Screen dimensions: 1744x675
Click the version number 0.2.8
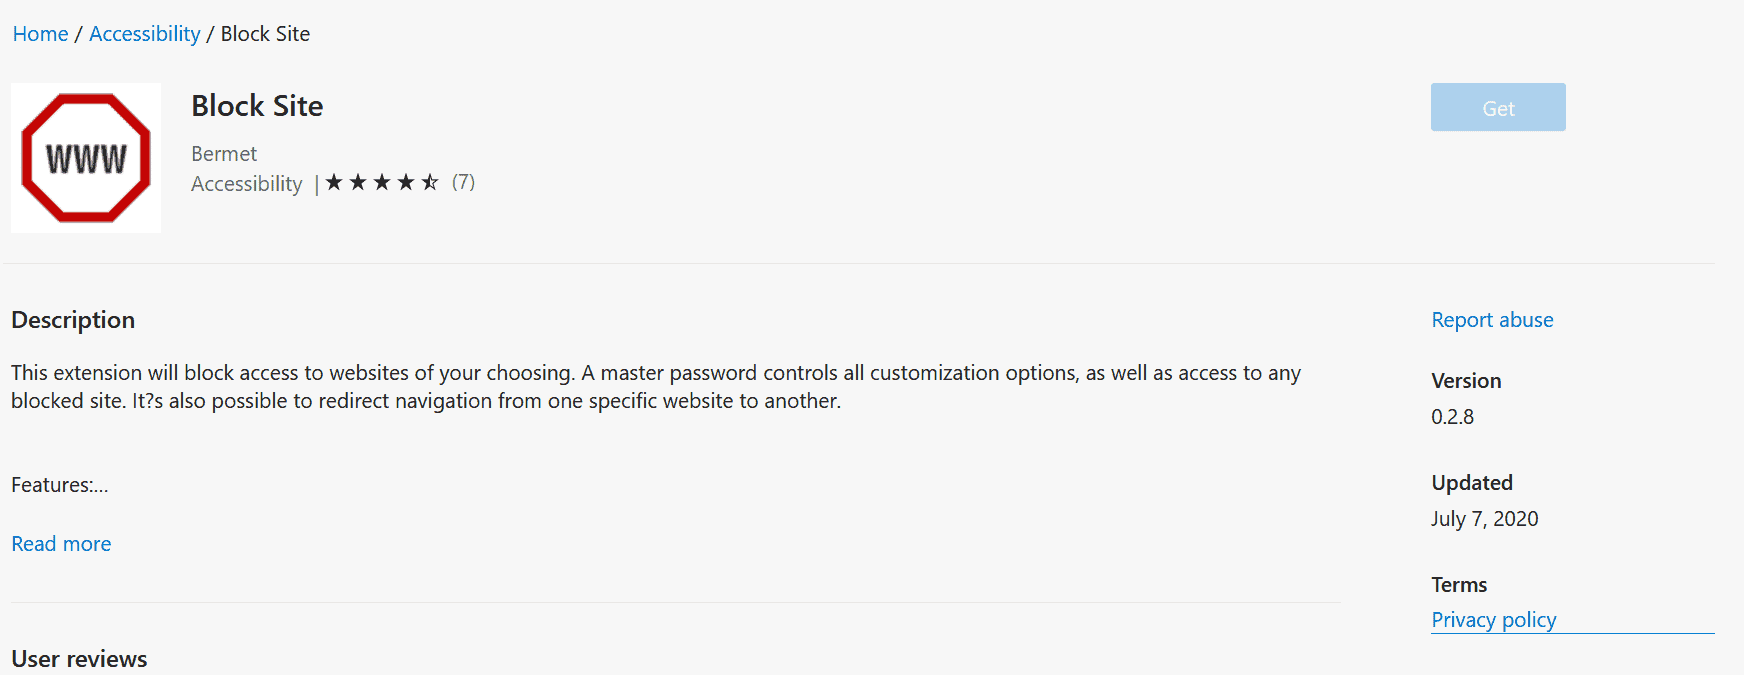coord(1452,417)
